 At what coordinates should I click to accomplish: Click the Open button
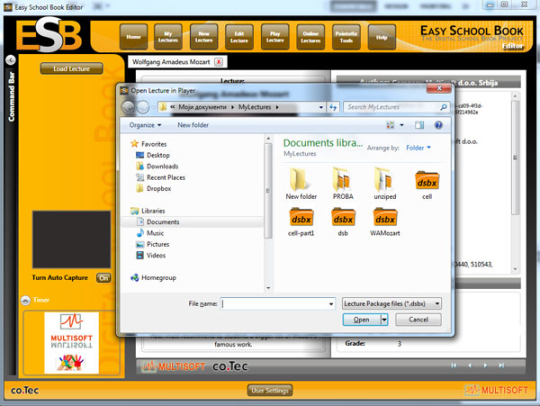point(362,320)
